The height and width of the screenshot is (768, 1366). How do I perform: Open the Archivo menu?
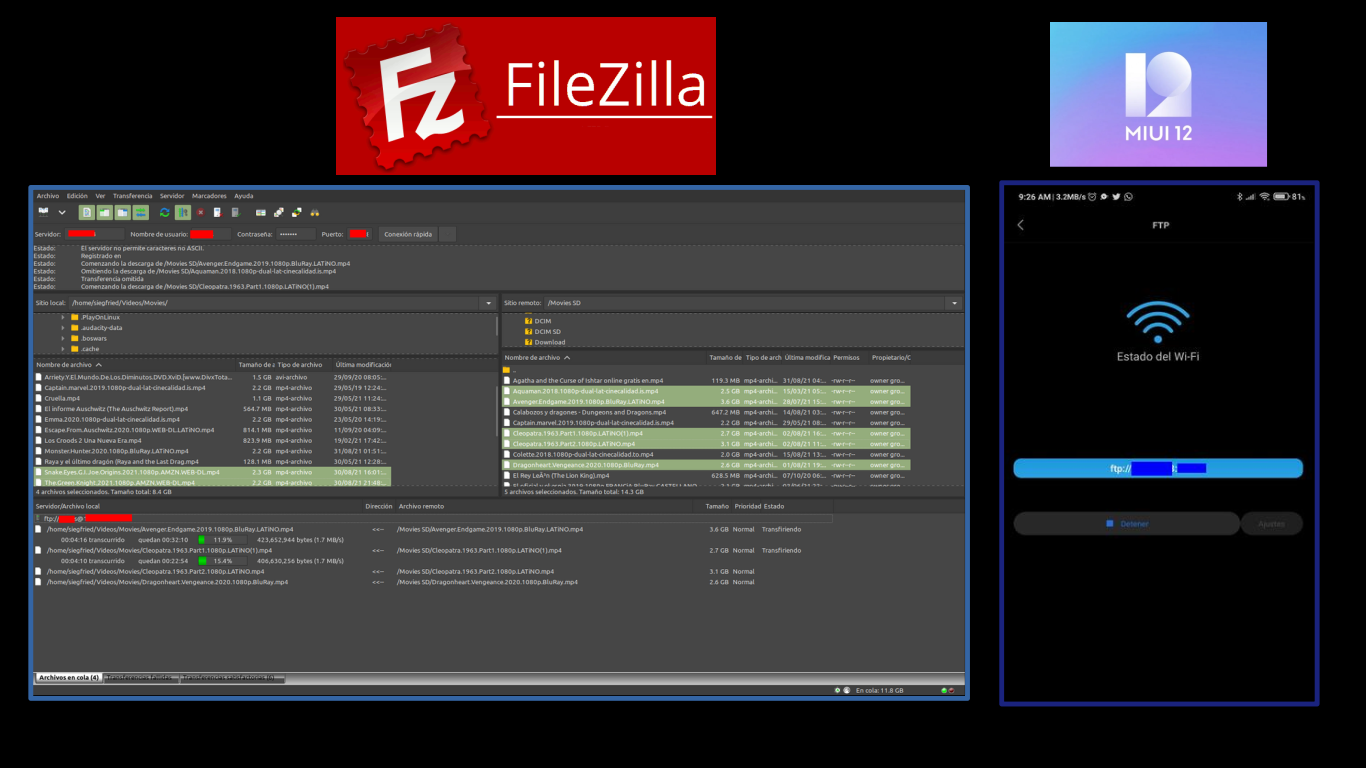tap(48, 196)
